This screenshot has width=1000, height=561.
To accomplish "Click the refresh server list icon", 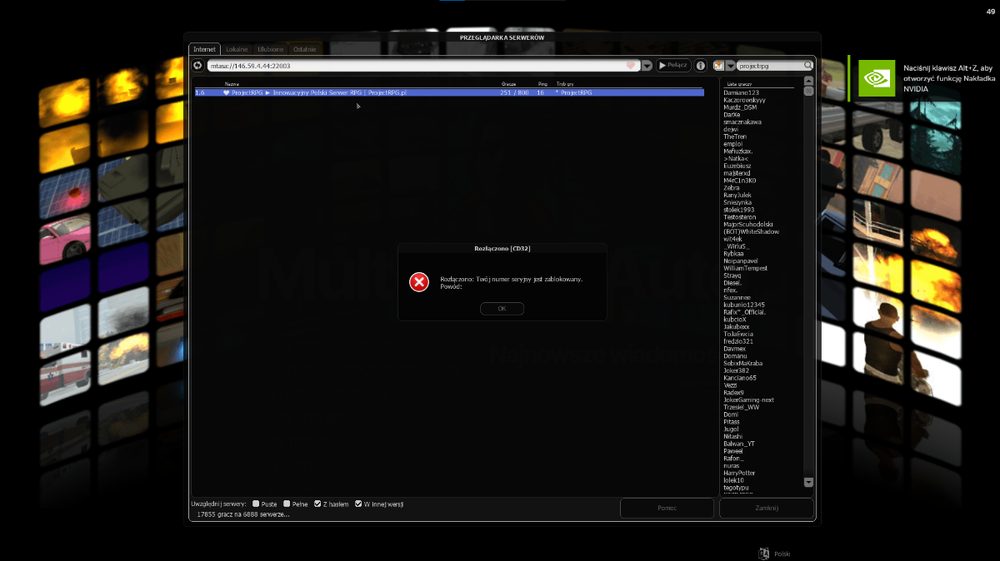I will tap(198, 66).
